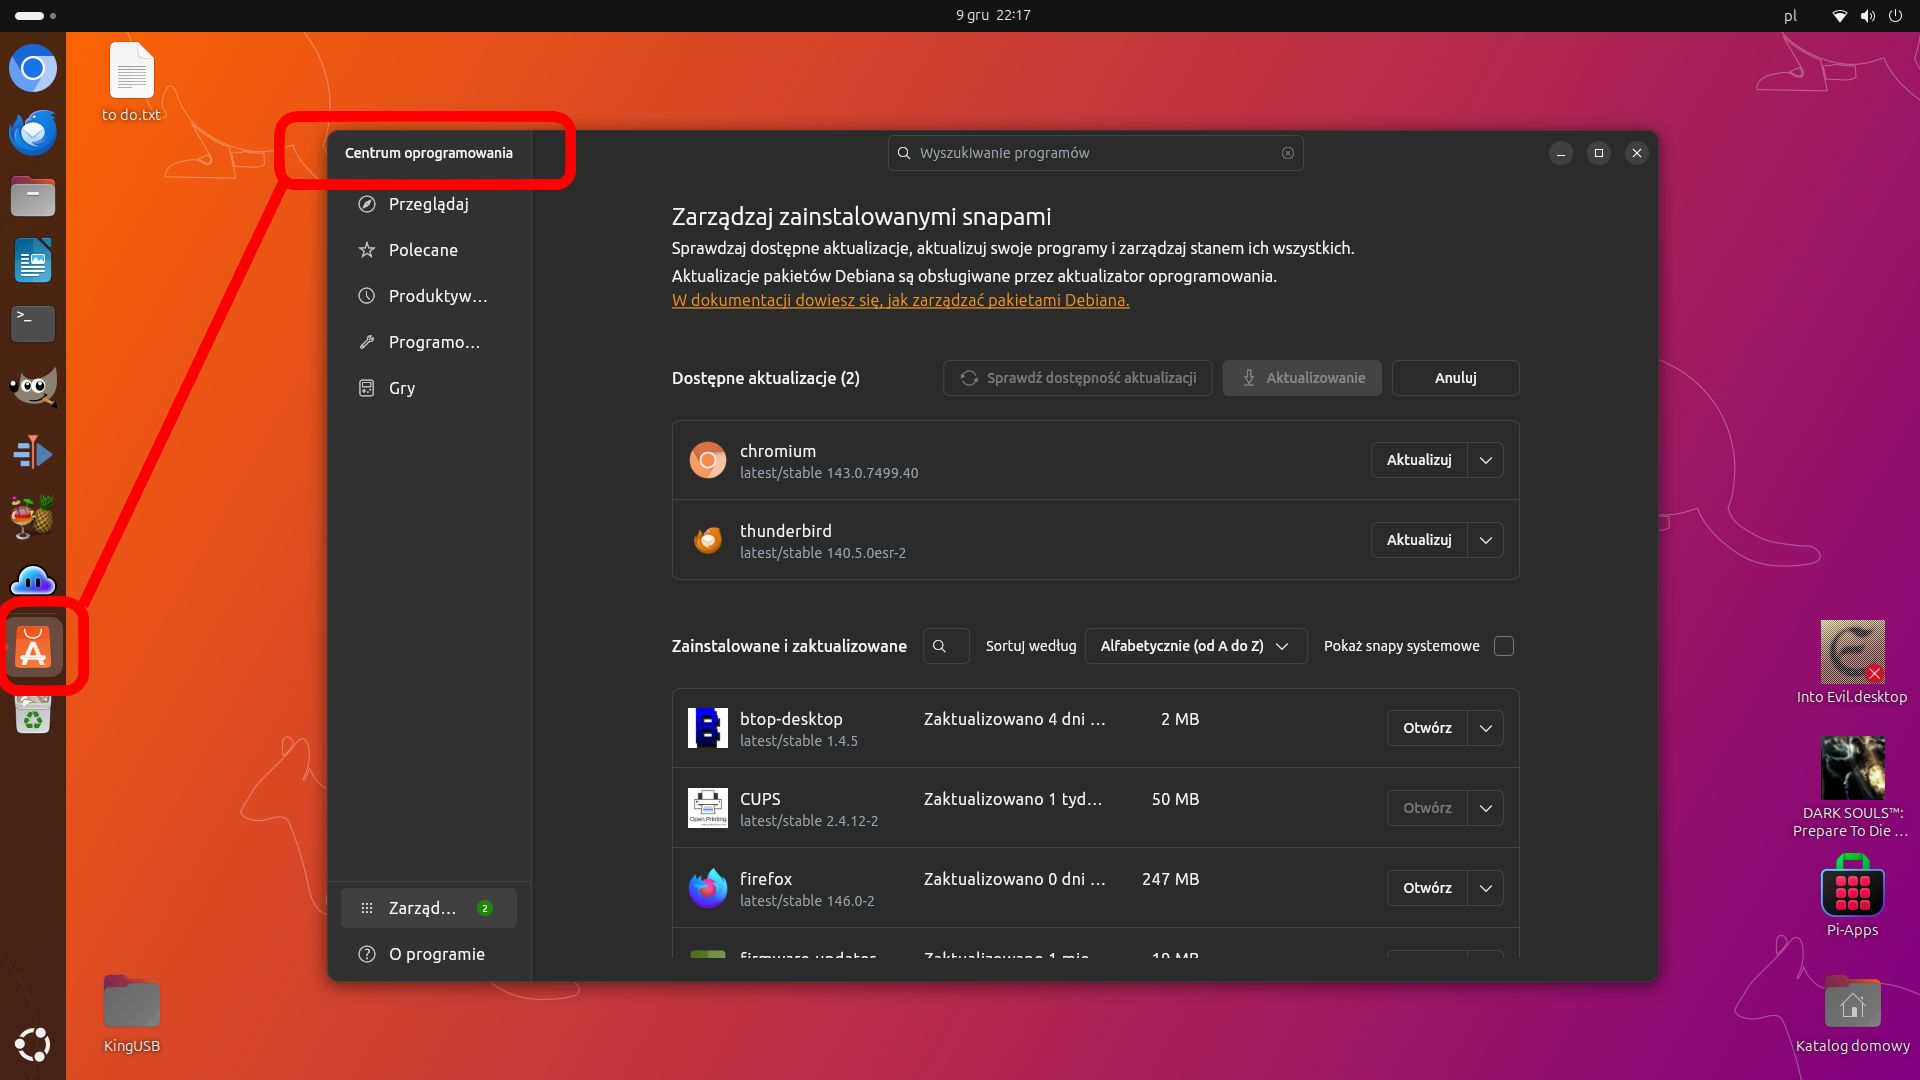Expand the dropdown beside firefox's Otwórz button

point(1486,887)
